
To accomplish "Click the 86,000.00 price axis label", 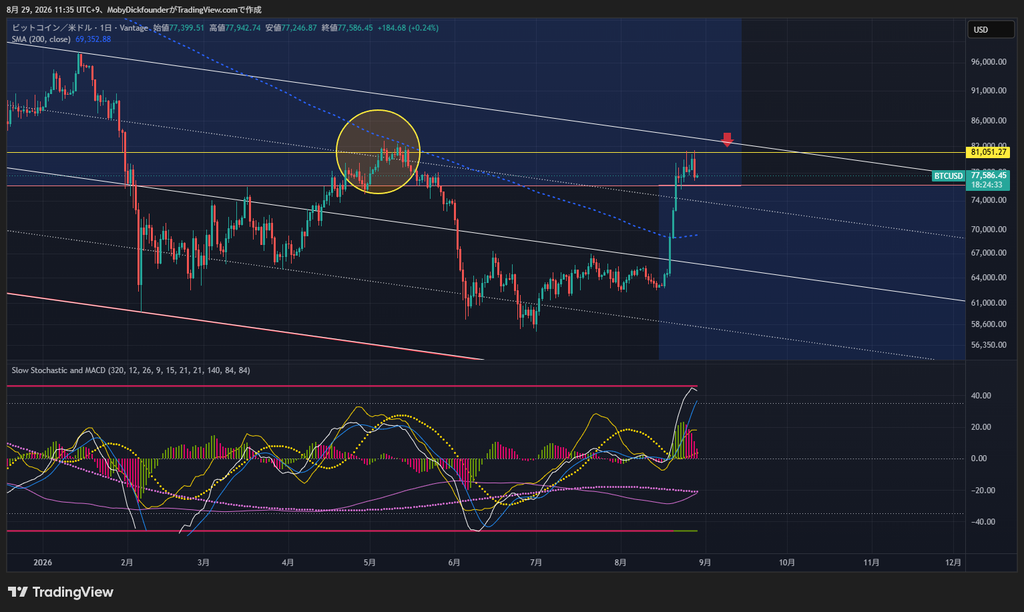I will pos(989,121).
